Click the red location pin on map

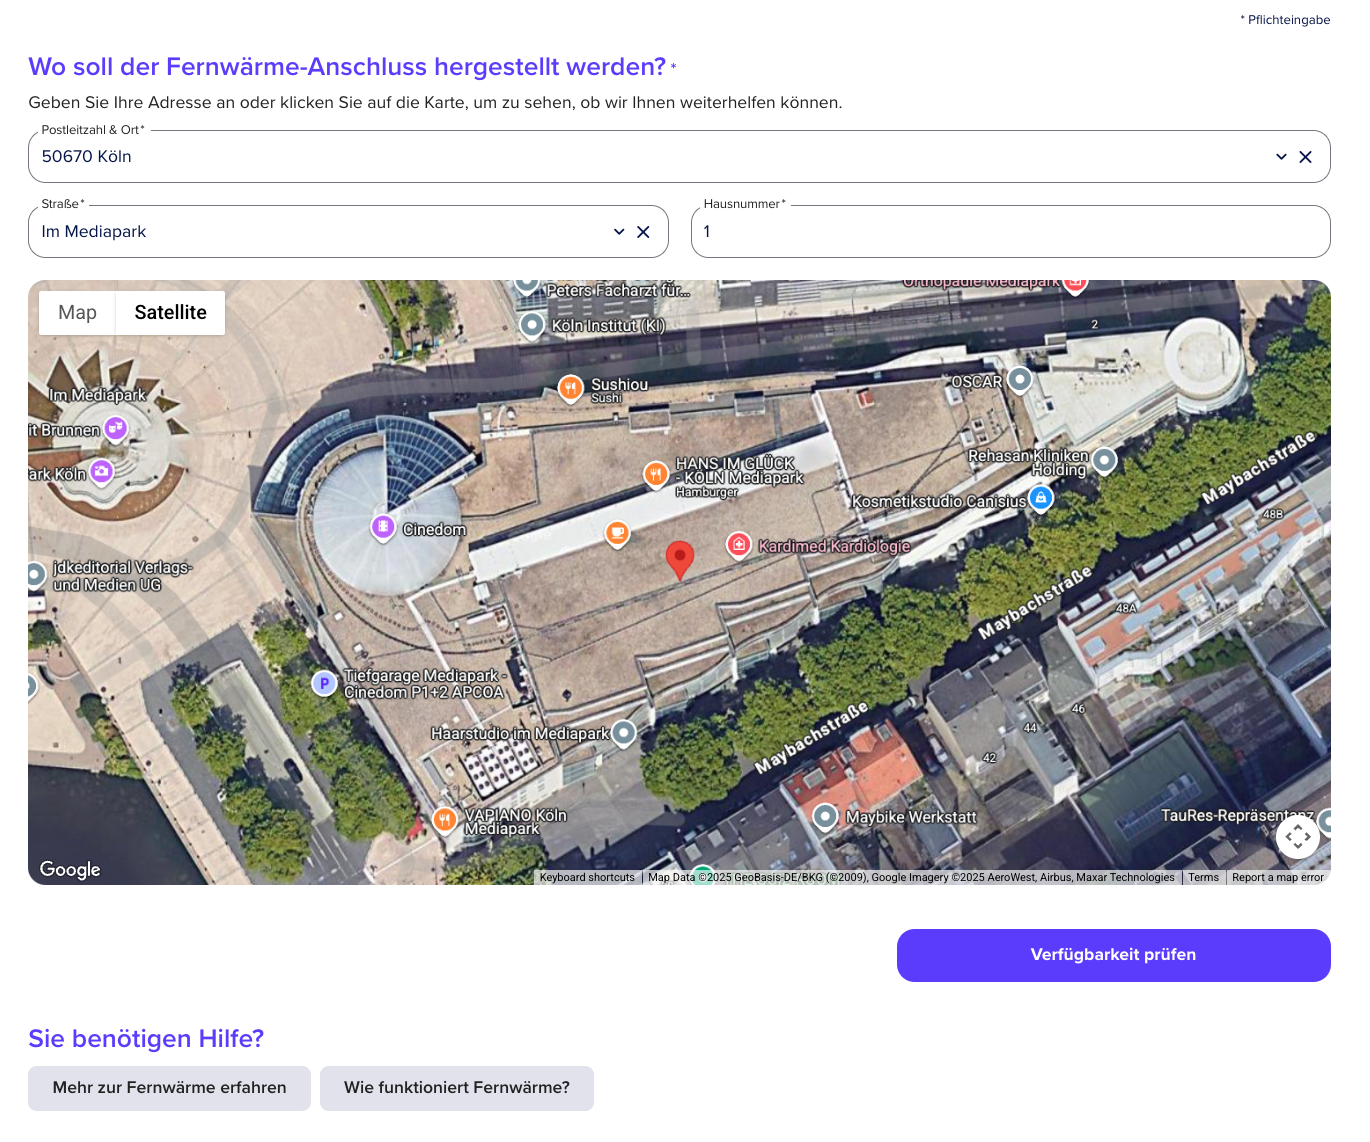[680, 560]
